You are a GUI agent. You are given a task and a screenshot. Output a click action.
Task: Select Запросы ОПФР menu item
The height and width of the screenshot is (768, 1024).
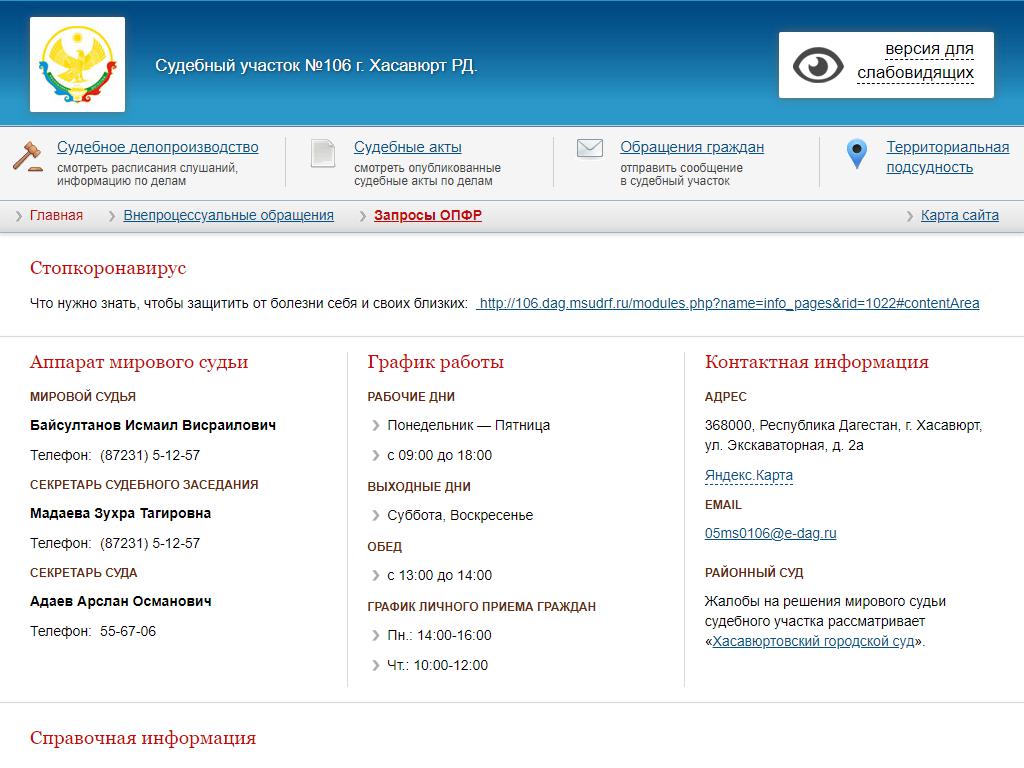(427, 215)
